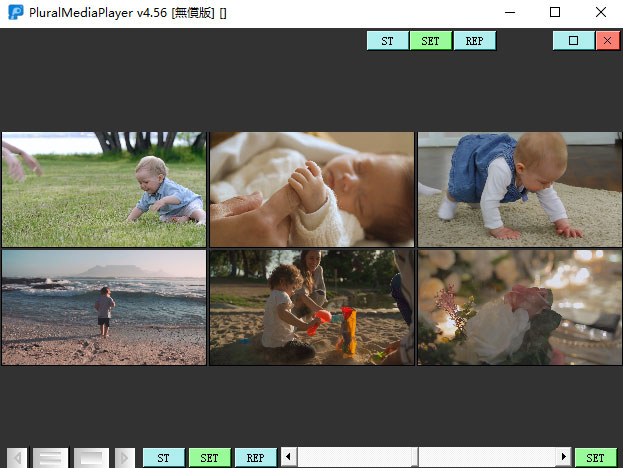Select the baby on grass video
The height and width of the screenshot is (468, 623).
pos(104,189)
